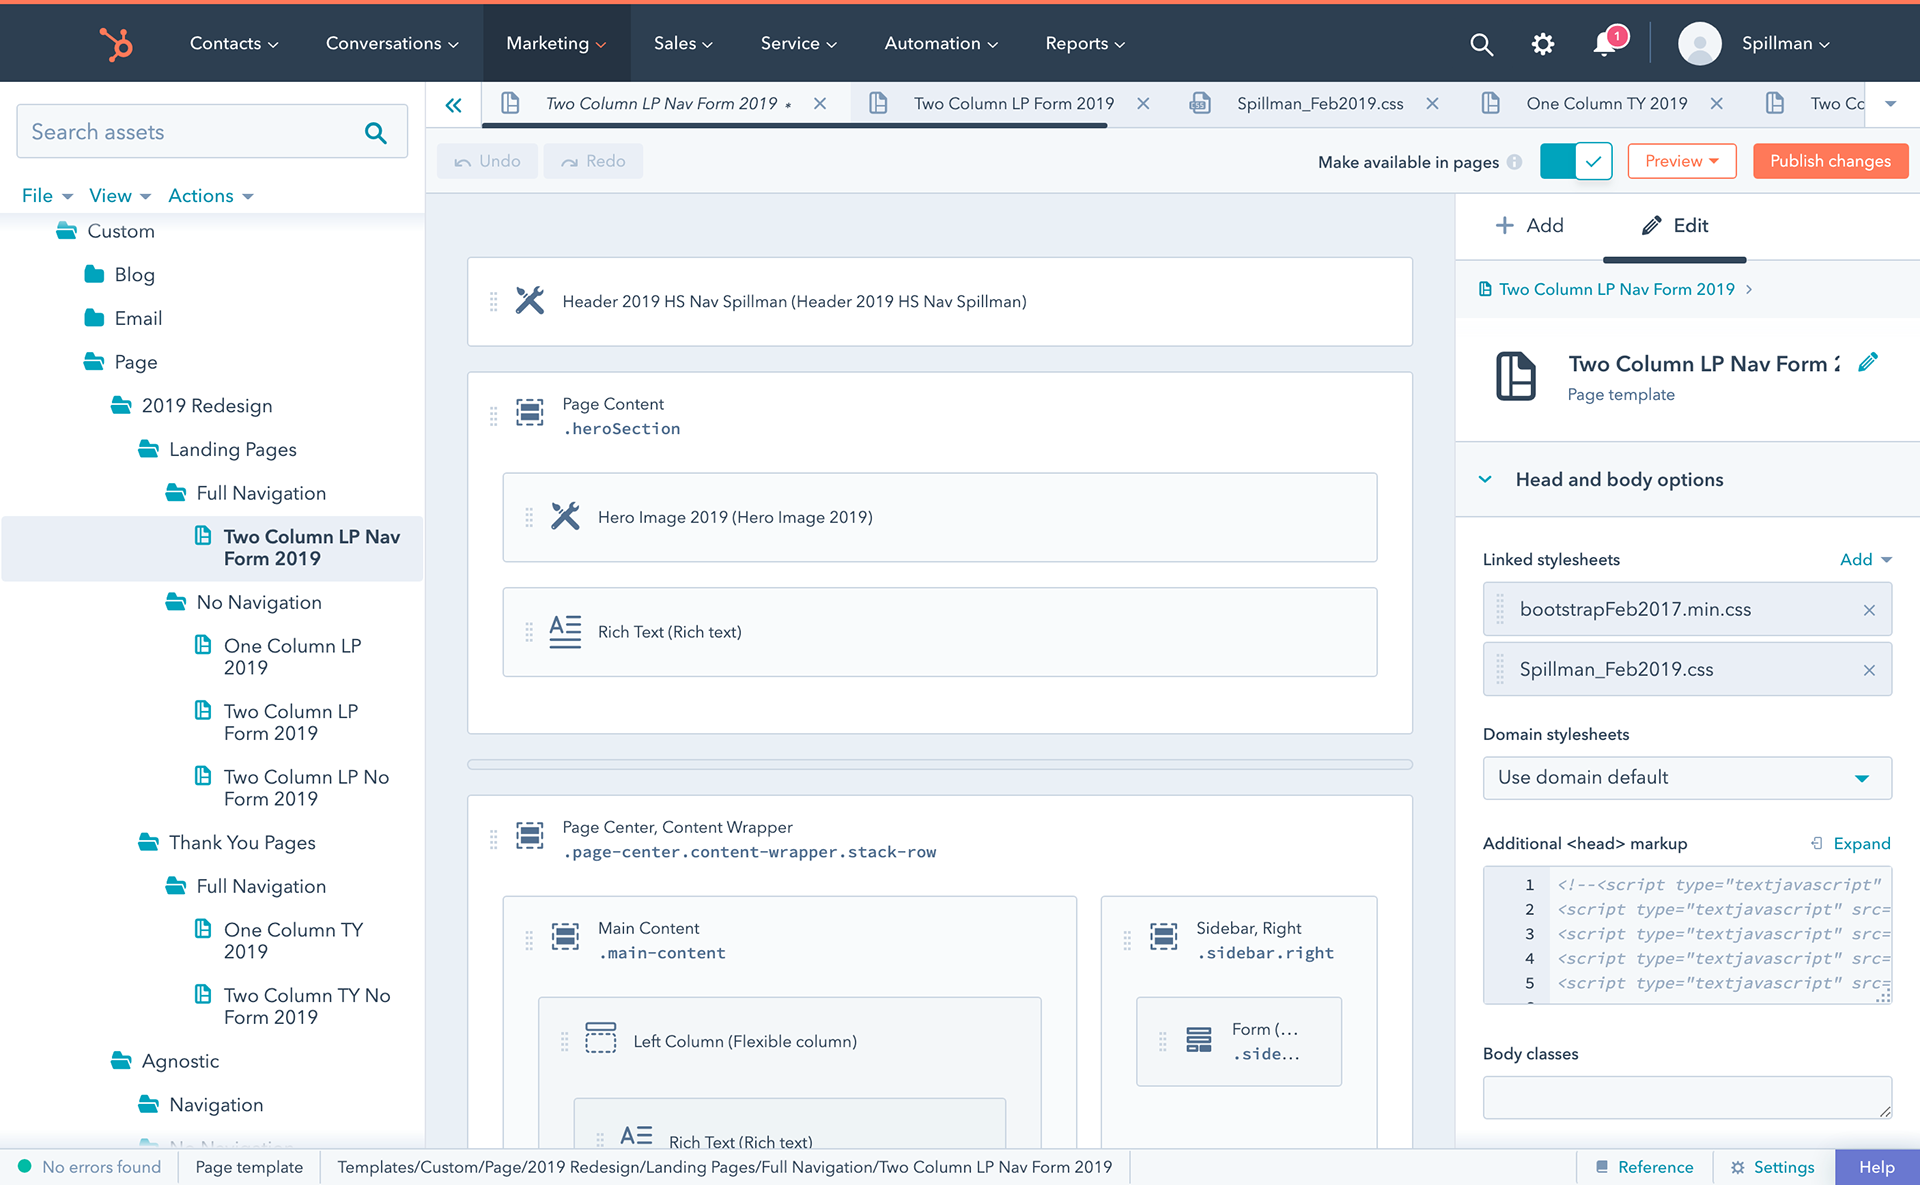Image resolution: width=1920 pixels, height=1185 pixels.
Task: Open the Reports menu
Action: click(1085, 44)
